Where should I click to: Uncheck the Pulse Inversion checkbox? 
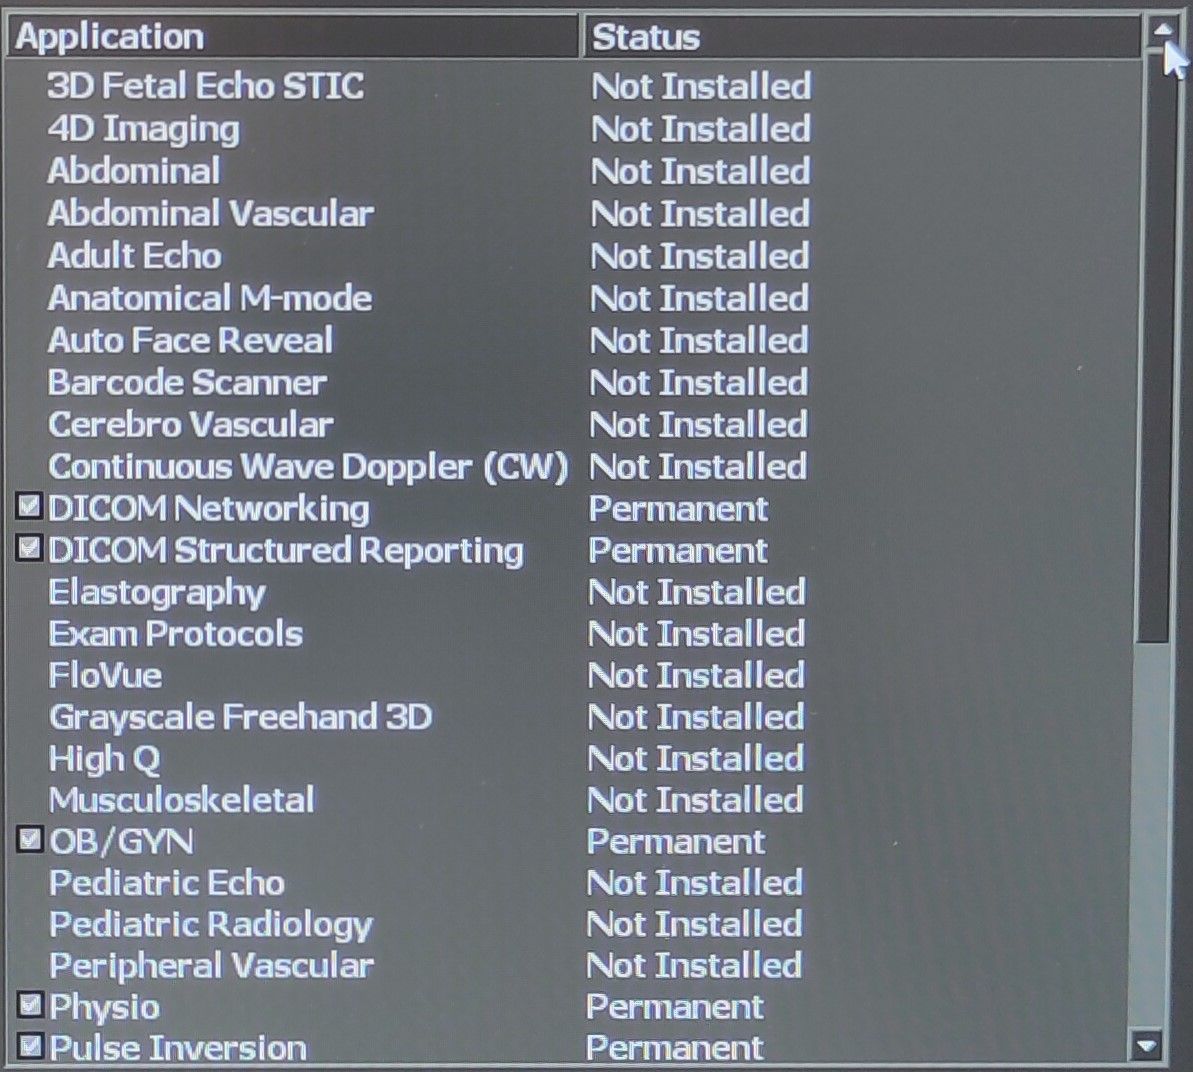(31, 1046)
